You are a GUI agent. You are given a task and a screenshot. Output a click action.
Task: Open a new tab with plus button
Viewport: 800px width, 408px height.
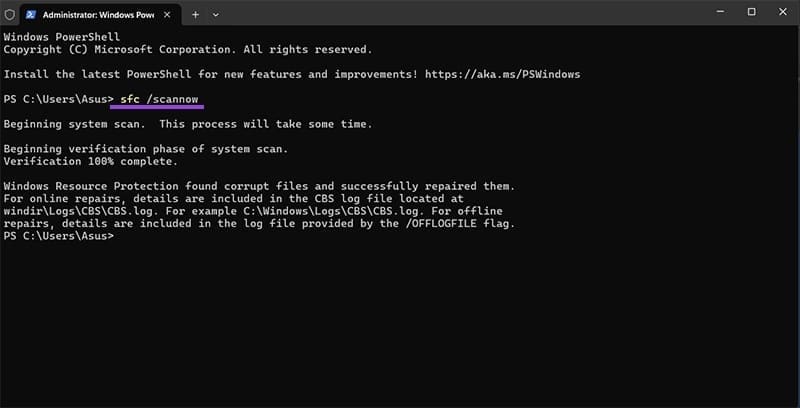pos(196,15)
